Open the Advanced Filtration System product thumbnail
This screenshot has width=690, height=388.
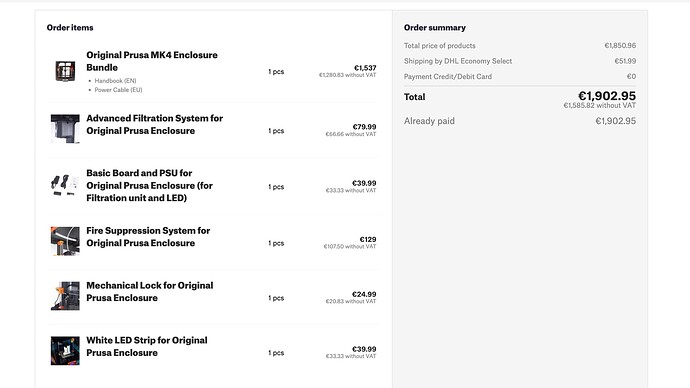coord(65,128)
